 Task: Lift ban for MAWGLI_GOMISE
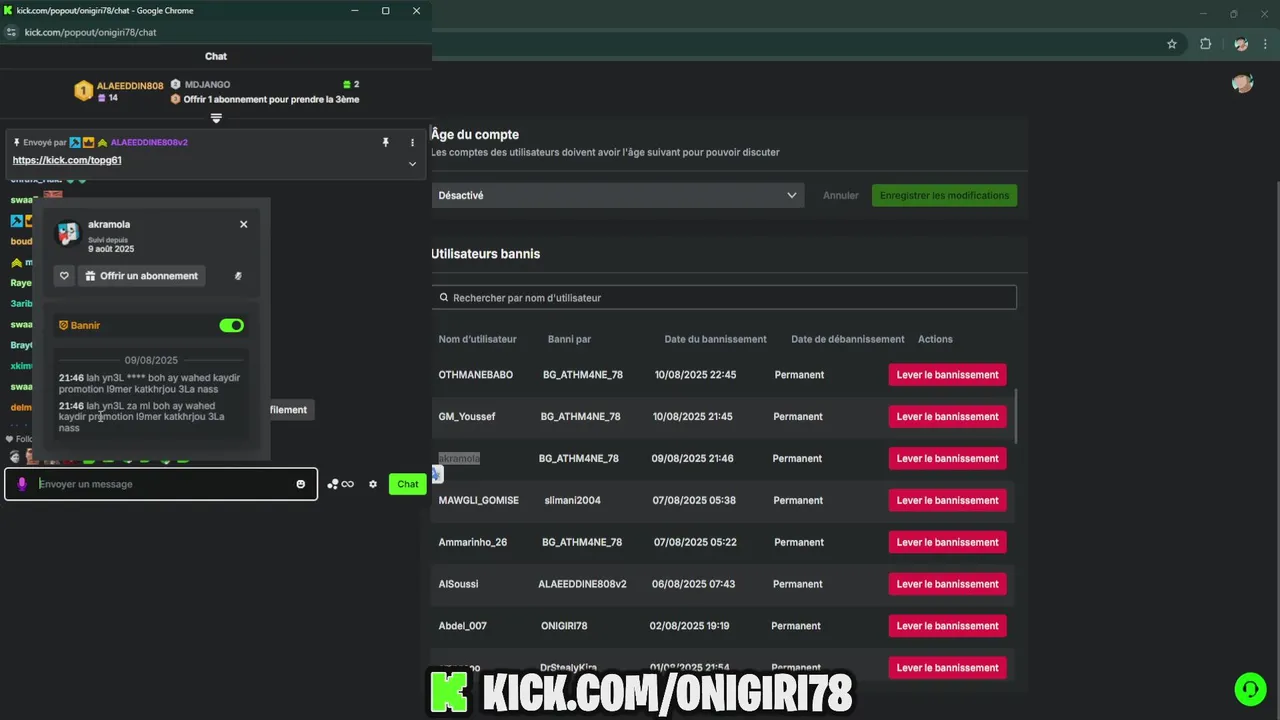947,500
